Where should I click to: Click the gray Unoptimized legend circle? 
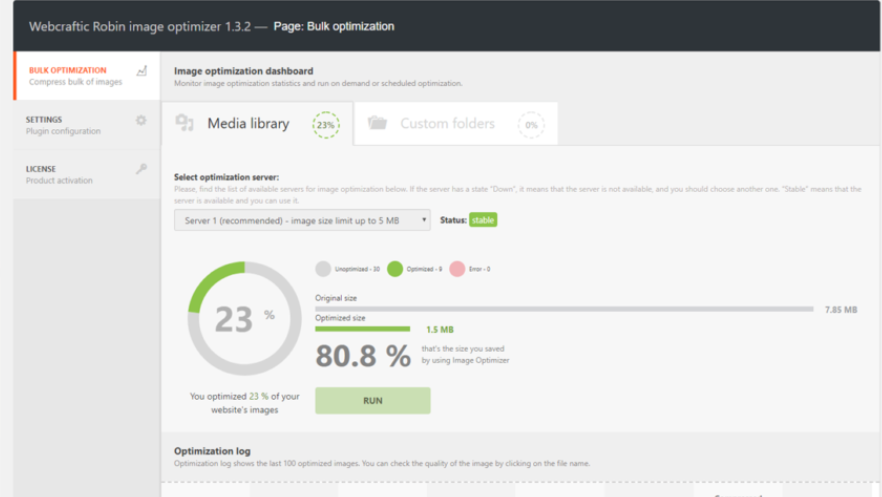323,269
